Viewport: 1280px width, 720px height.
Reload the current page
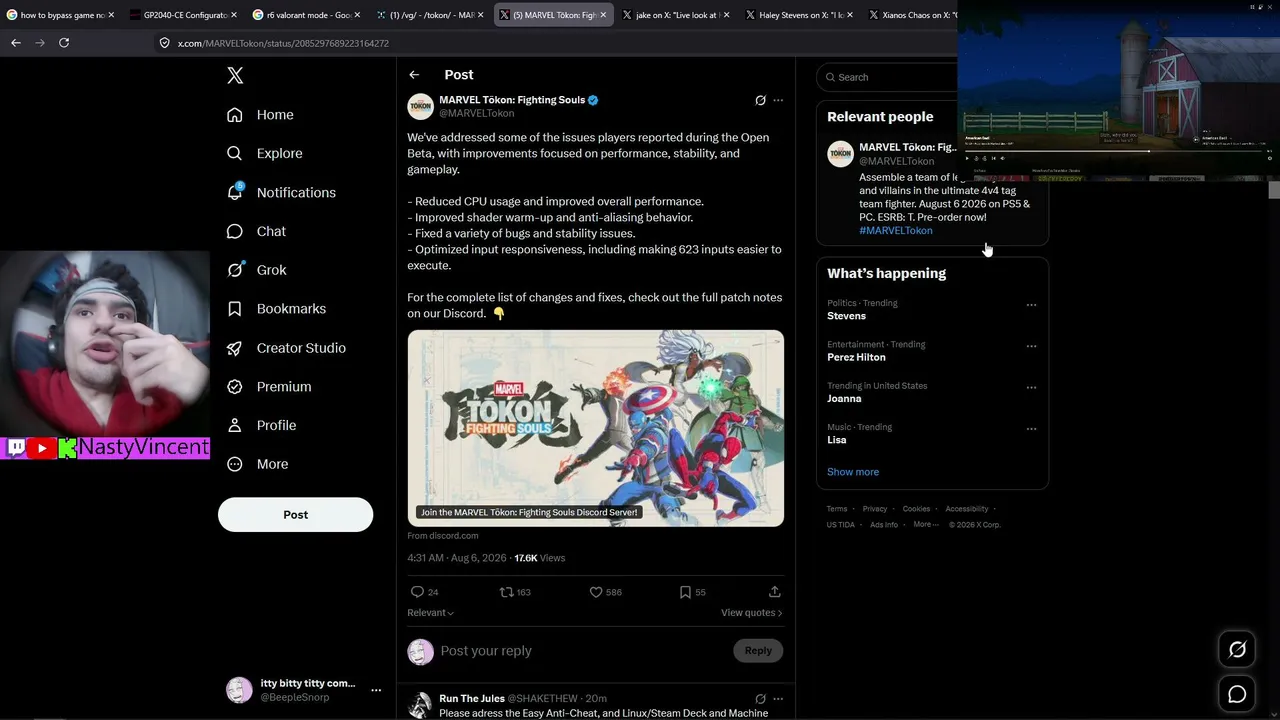(x=64, y=43)
